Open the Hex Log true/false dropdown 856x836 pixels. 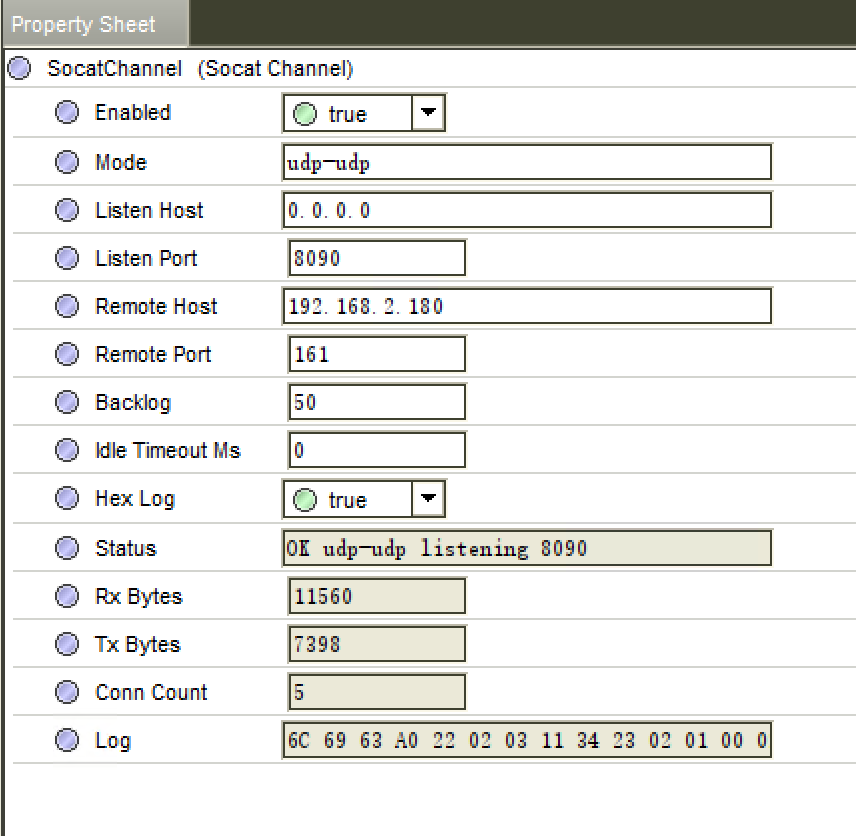pyautogui.click(x=428, y=499)
